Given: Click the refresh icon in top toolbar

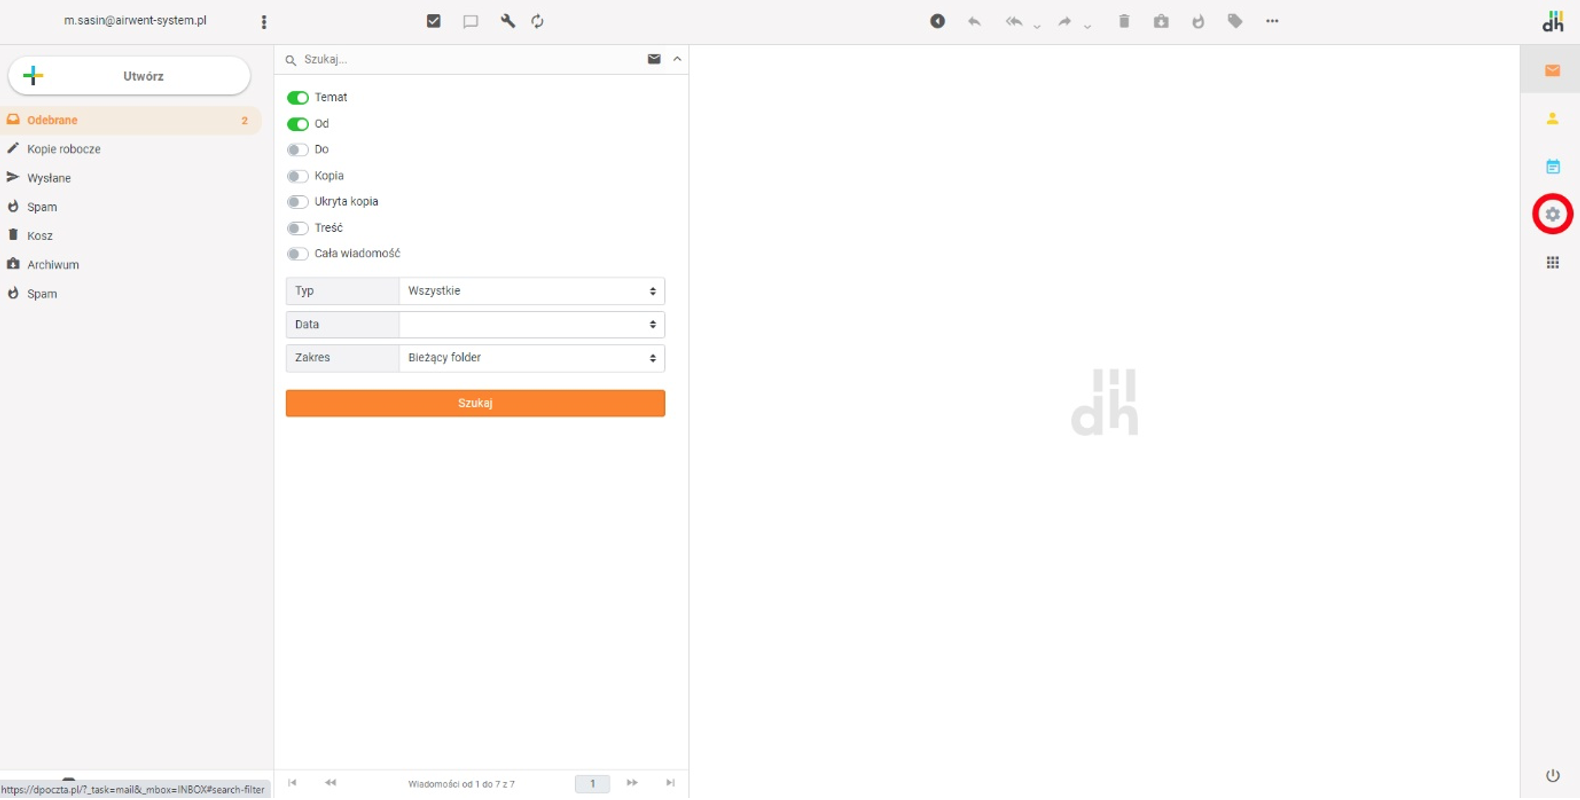Looking at the screenshot, I should pyautogui.click(x=538, y=21).
